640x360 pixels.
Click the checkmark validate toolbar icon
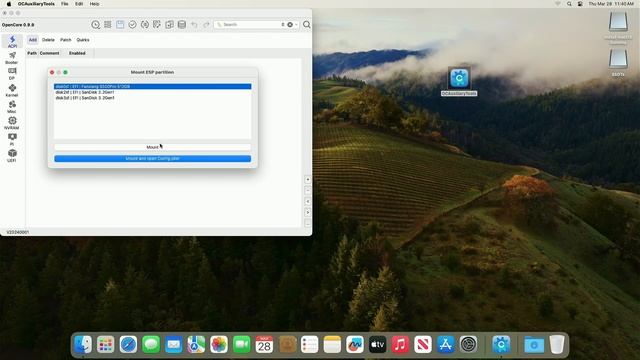point(132,25)
